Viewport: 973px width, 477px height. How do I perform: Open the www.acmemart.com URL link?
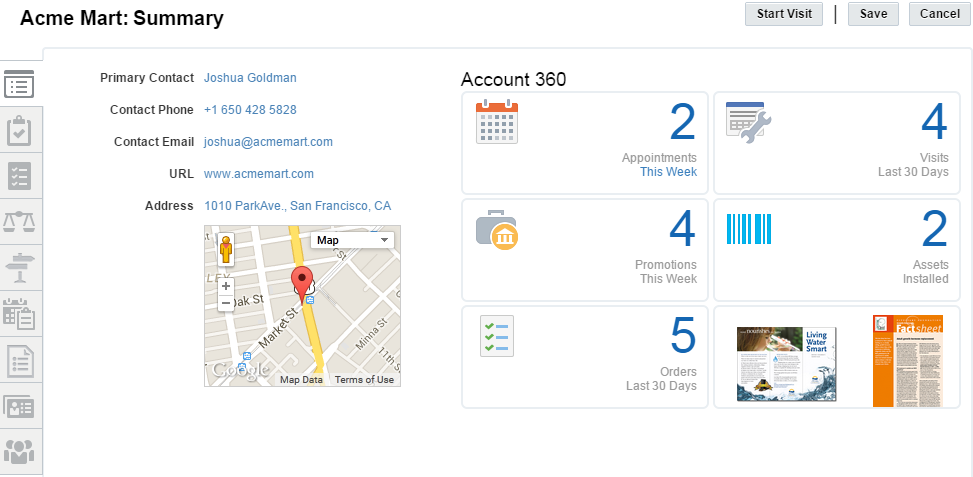(x=259, y=174)
